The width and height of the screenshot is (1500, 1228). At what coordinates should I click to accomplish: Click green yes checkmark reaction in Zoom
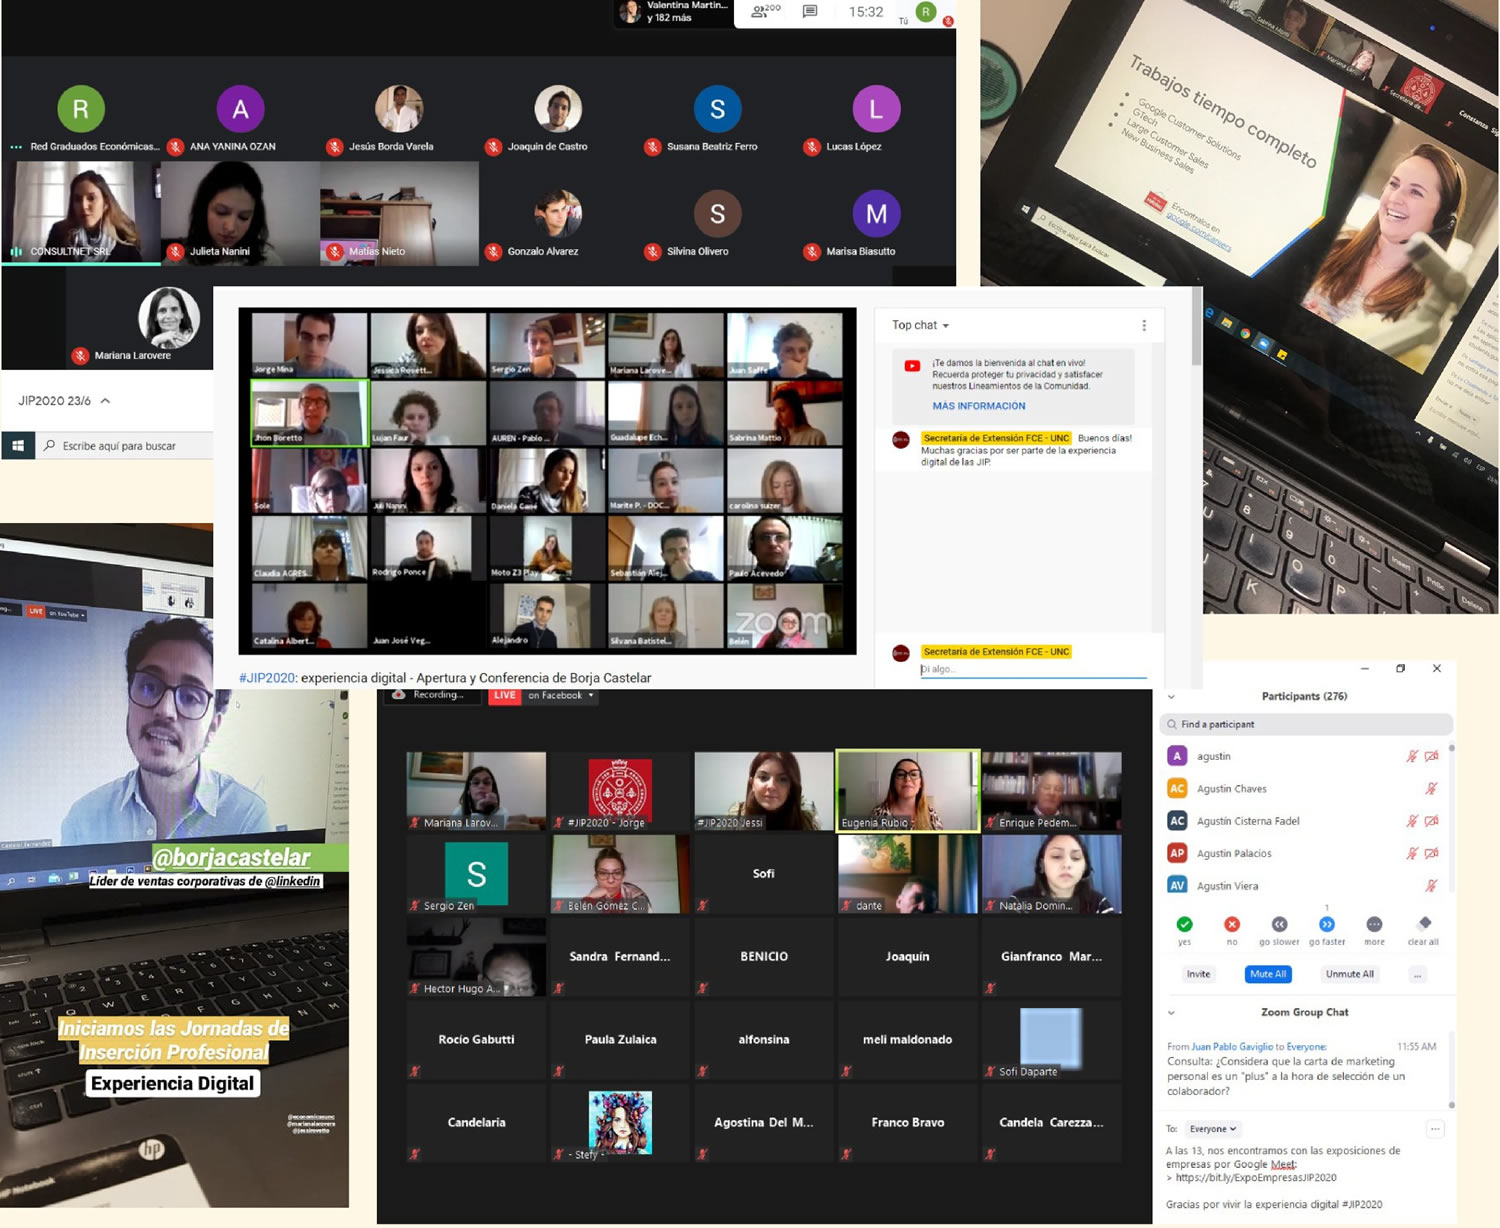(1184, 924)
